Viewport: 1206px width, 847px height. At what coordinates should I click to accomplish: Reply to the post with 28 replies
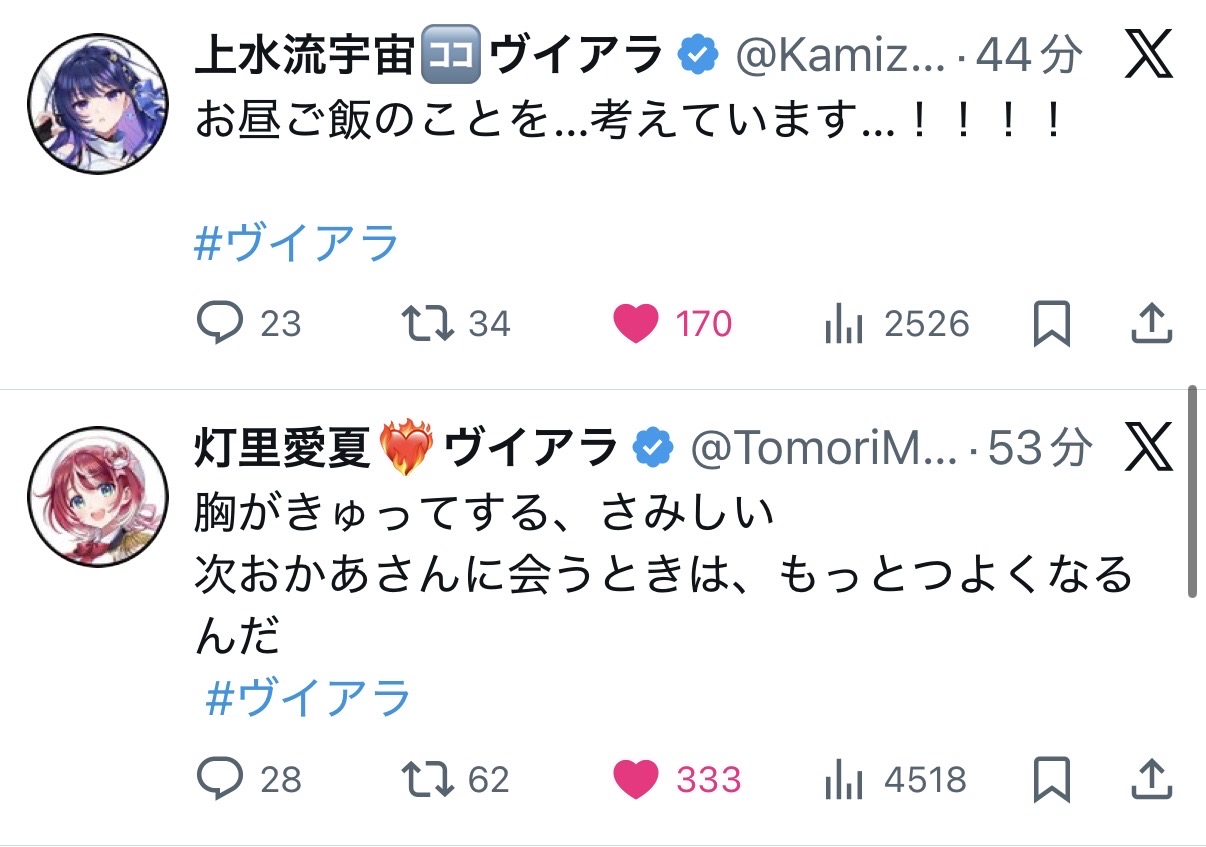point(219,779)
